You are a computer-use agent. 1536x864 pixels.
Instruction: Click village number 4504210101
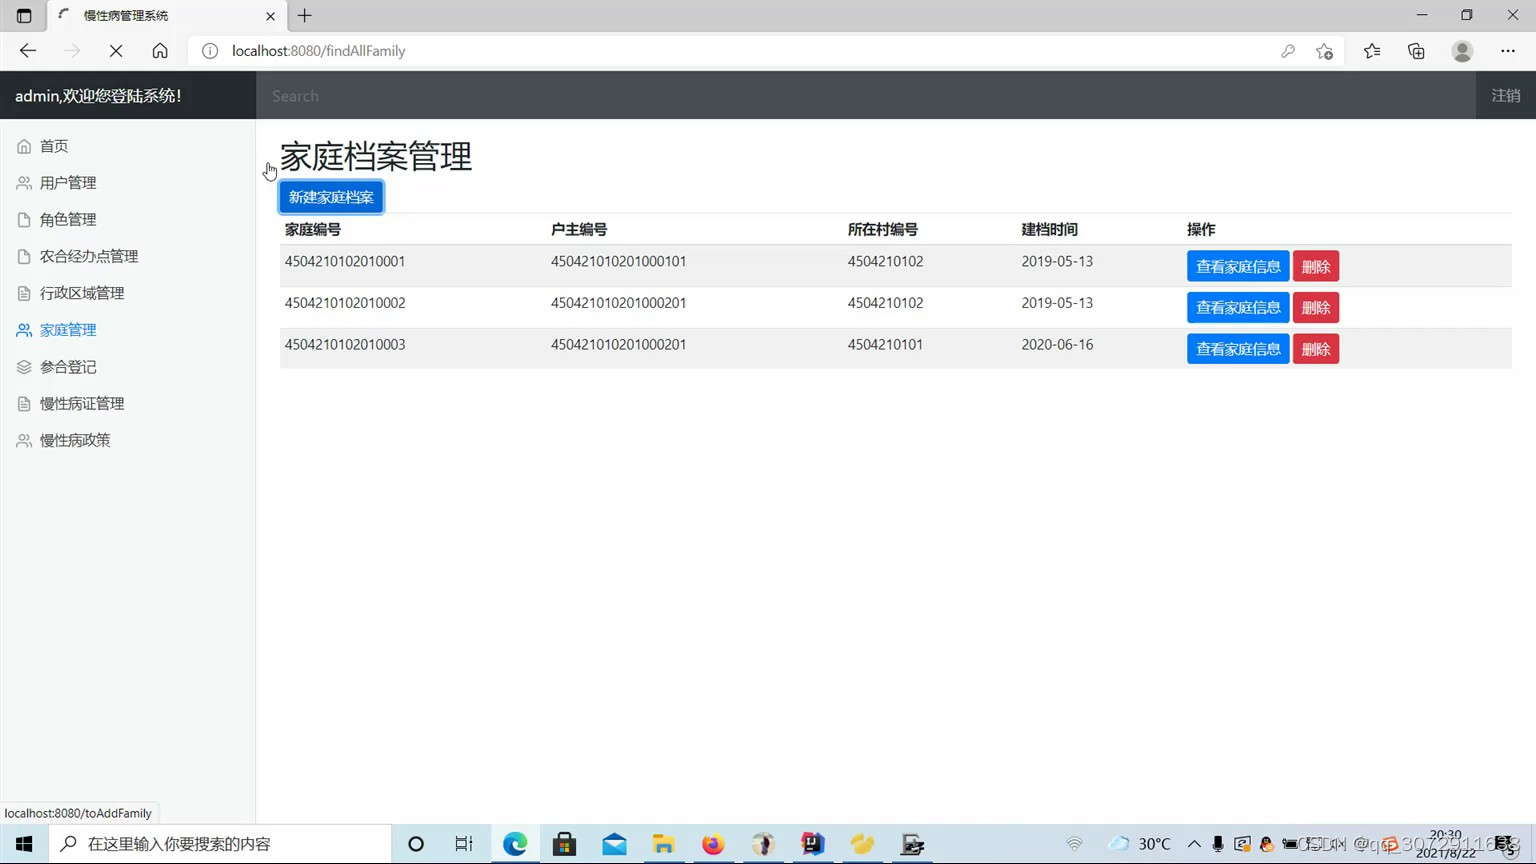point(885,345)
